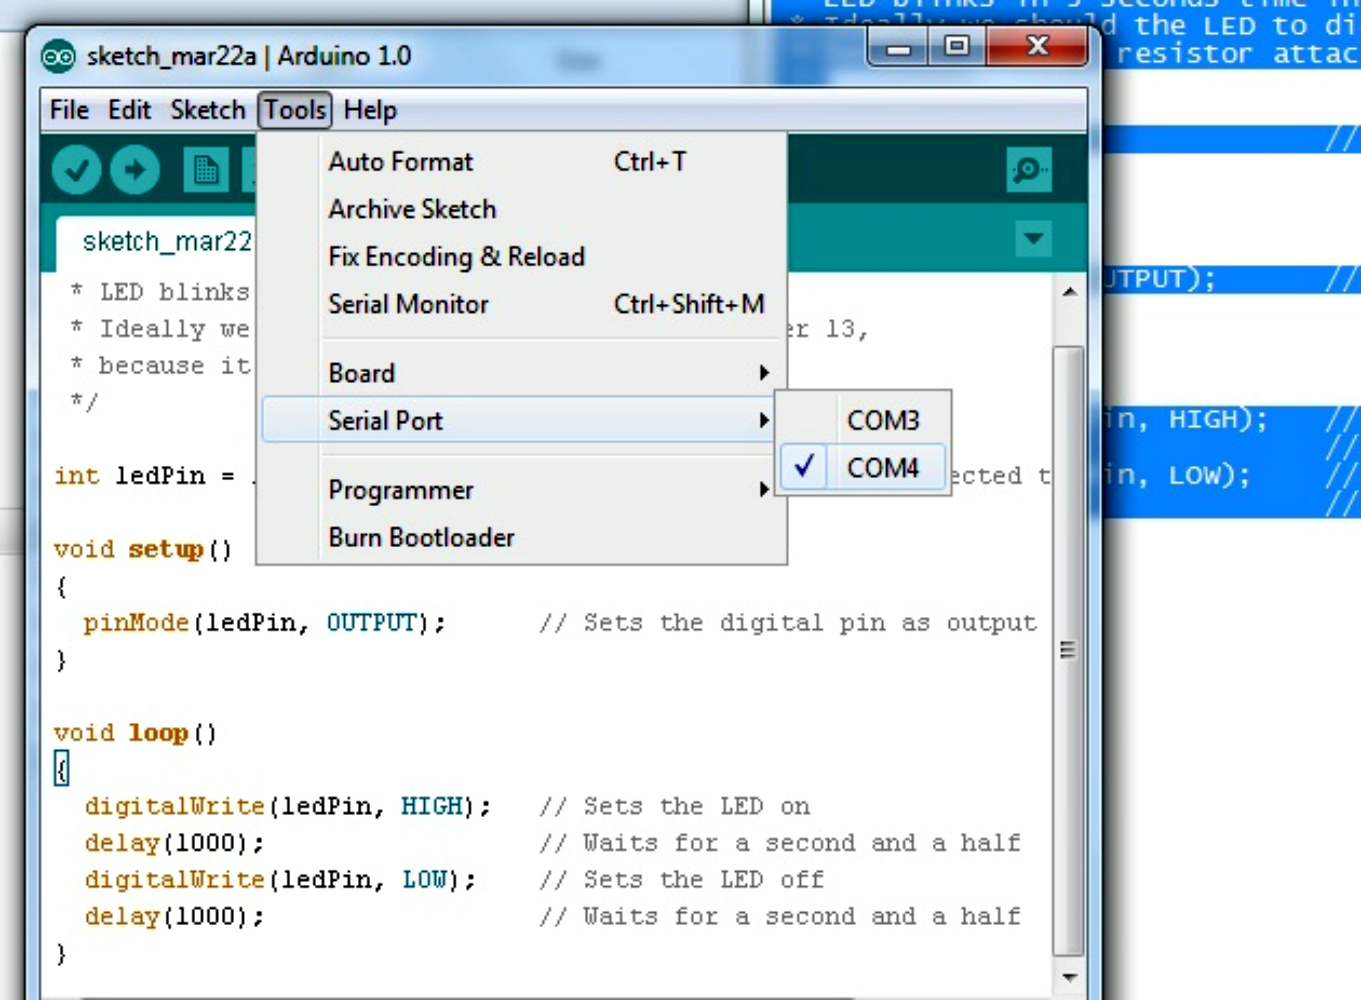This screenshot has width=1361, height=1000.
Task: Select Serial Monitor menu entry
Action: pos(522,304)
